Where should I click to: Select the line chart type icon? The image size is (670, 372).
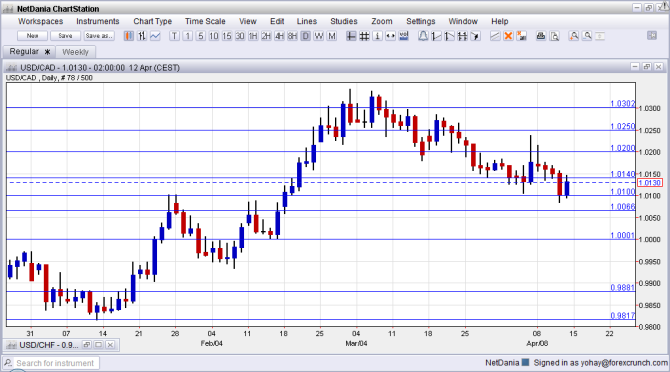pos(155,36)
